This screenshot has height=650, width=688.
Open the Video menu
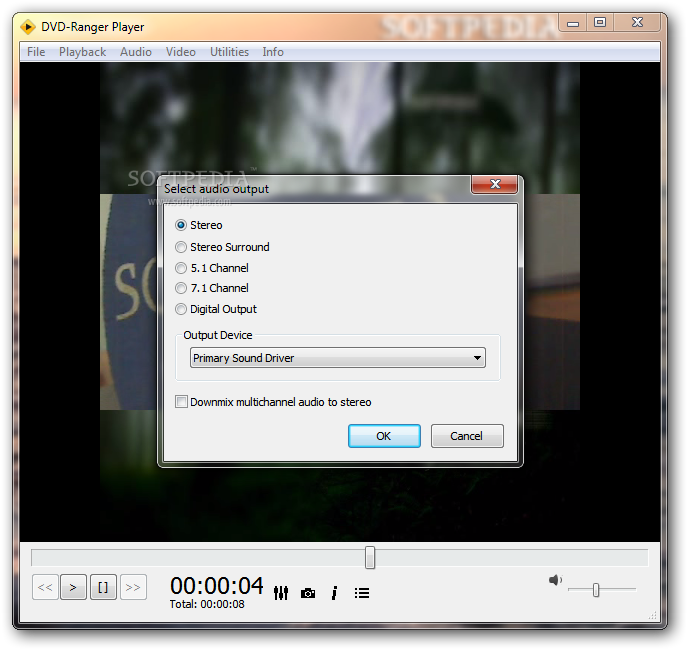(181, 52)
